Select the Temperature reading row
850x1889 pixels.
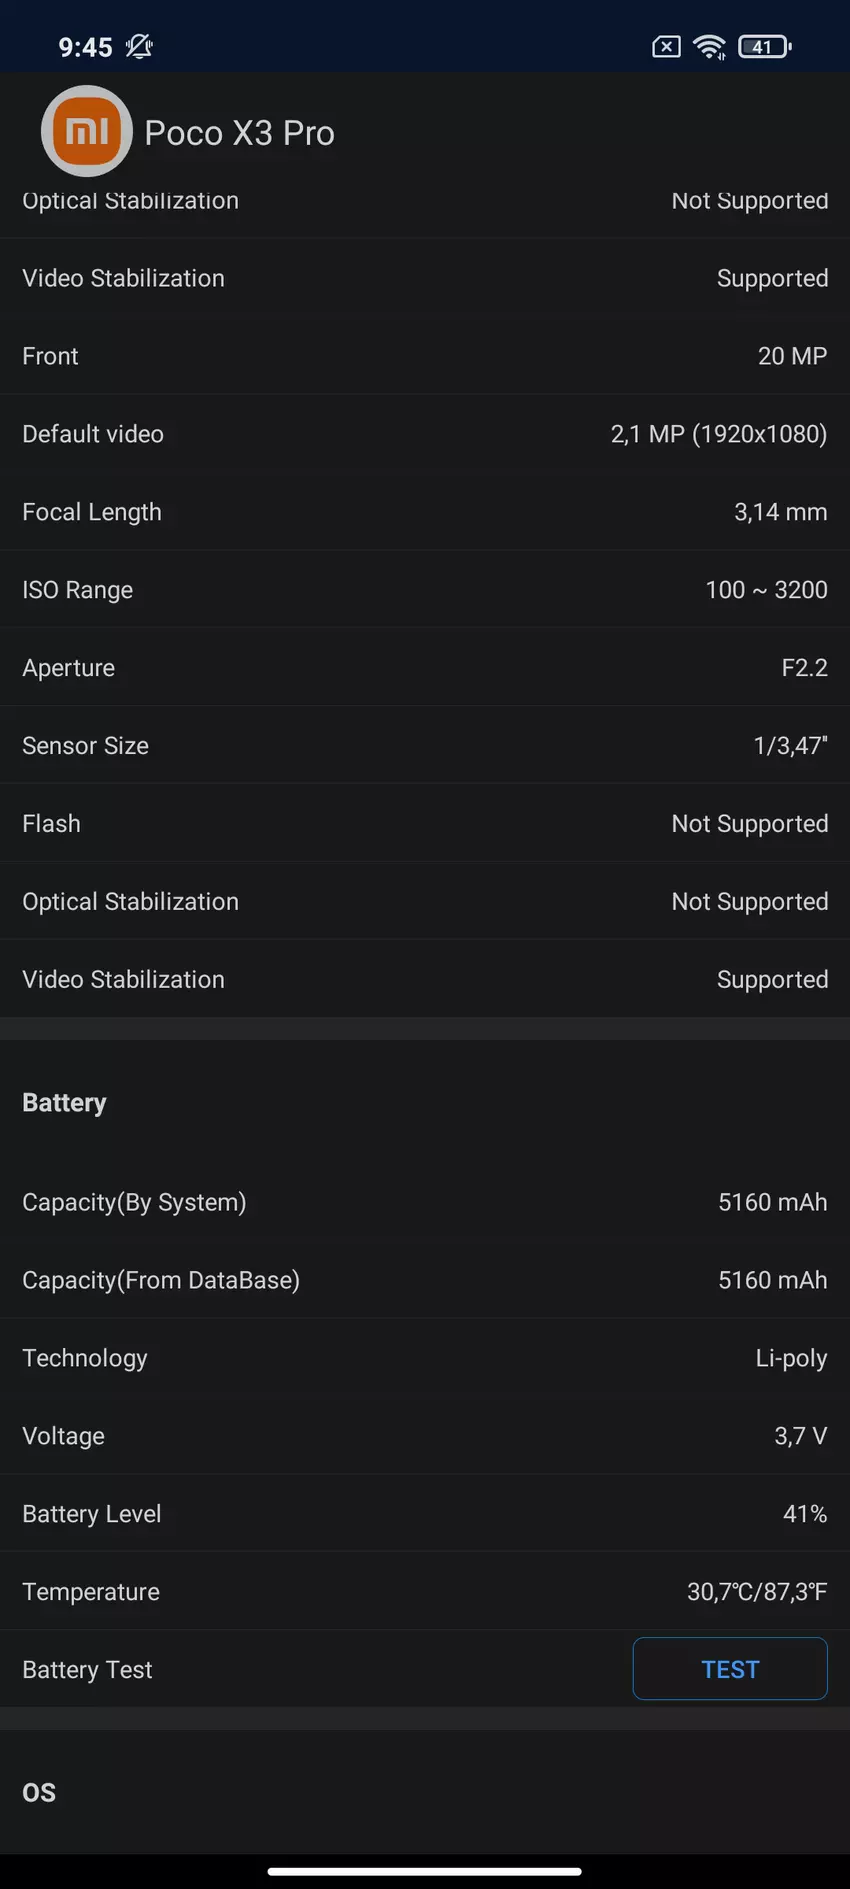point(425,1592)
